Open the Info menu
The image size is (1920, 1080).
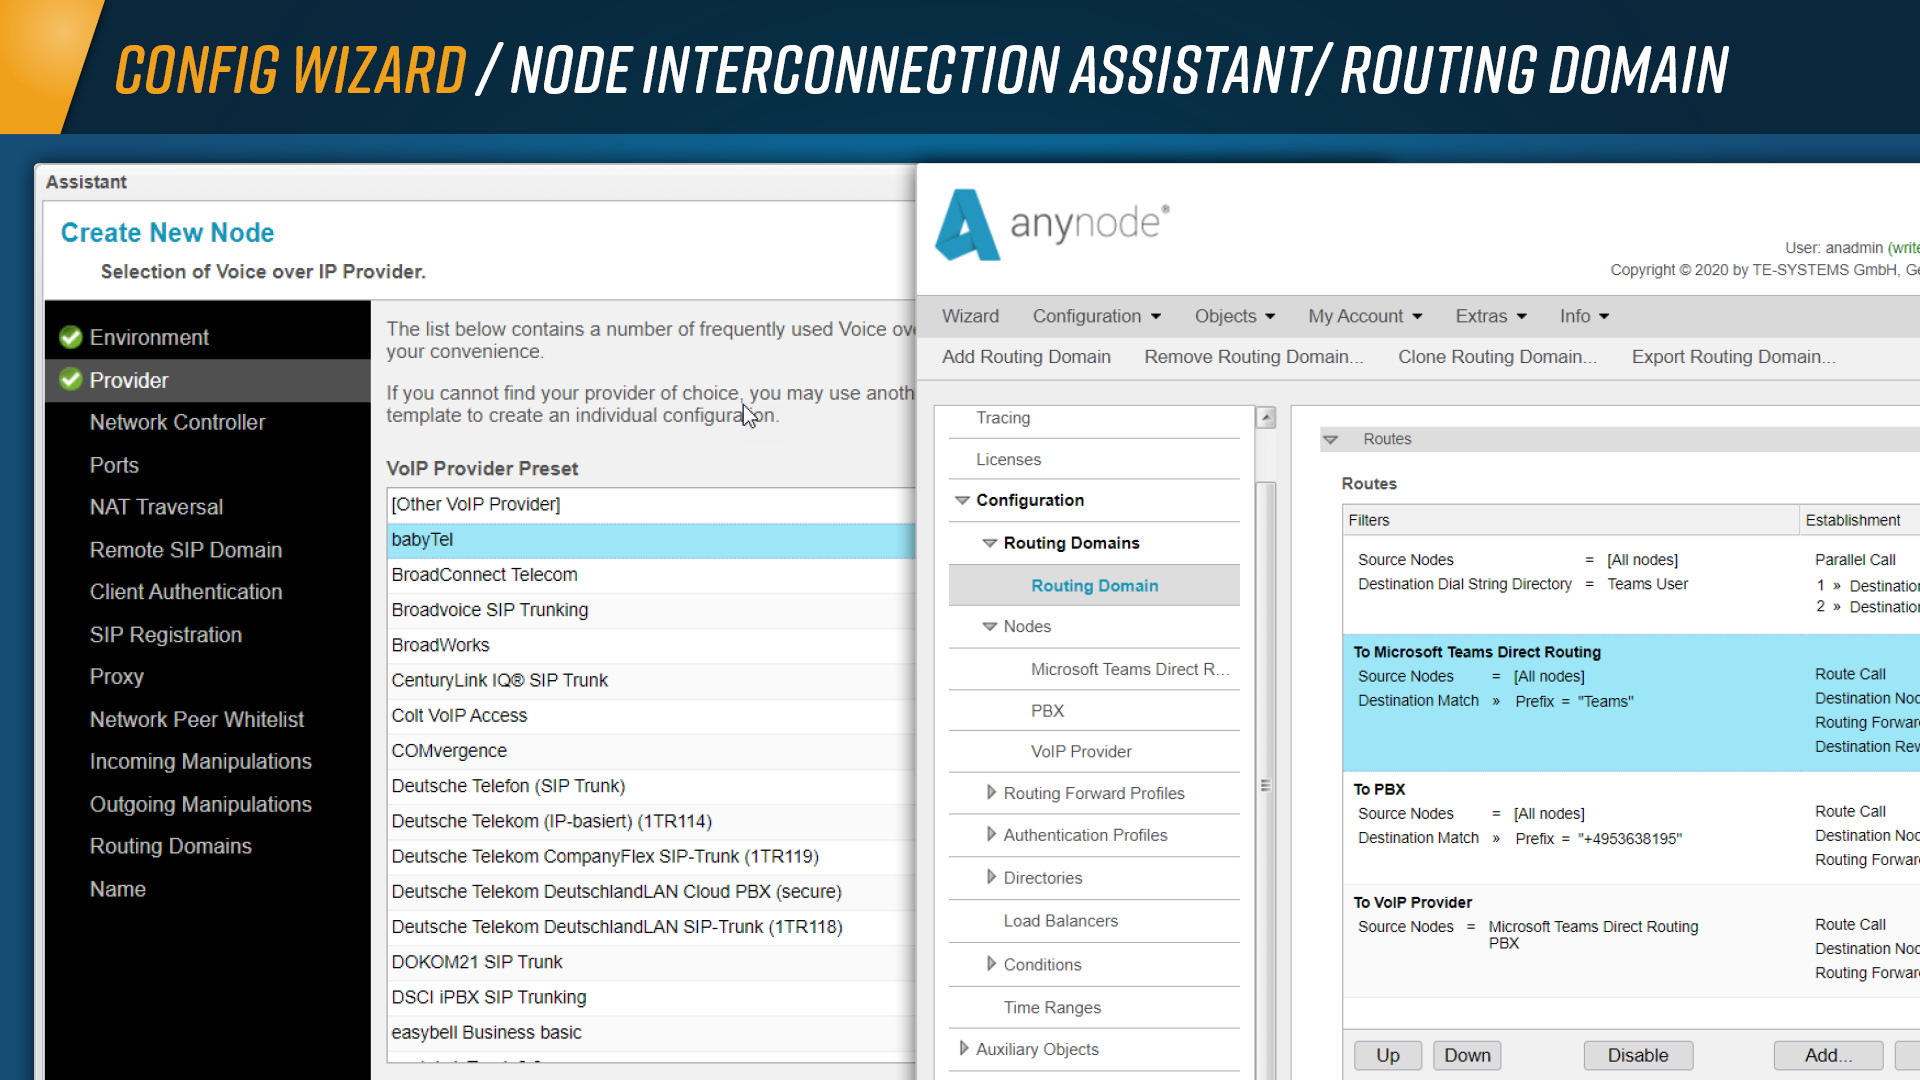click(x=1584, y=316)
